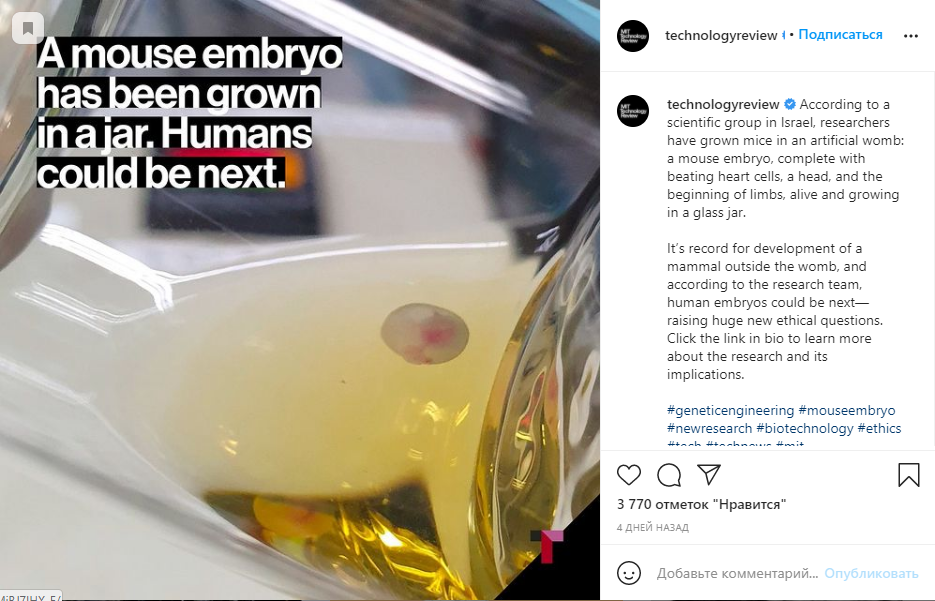935x601 pixels.
Task: Open the three-dot more options menu
Action: tap(911, 36)
